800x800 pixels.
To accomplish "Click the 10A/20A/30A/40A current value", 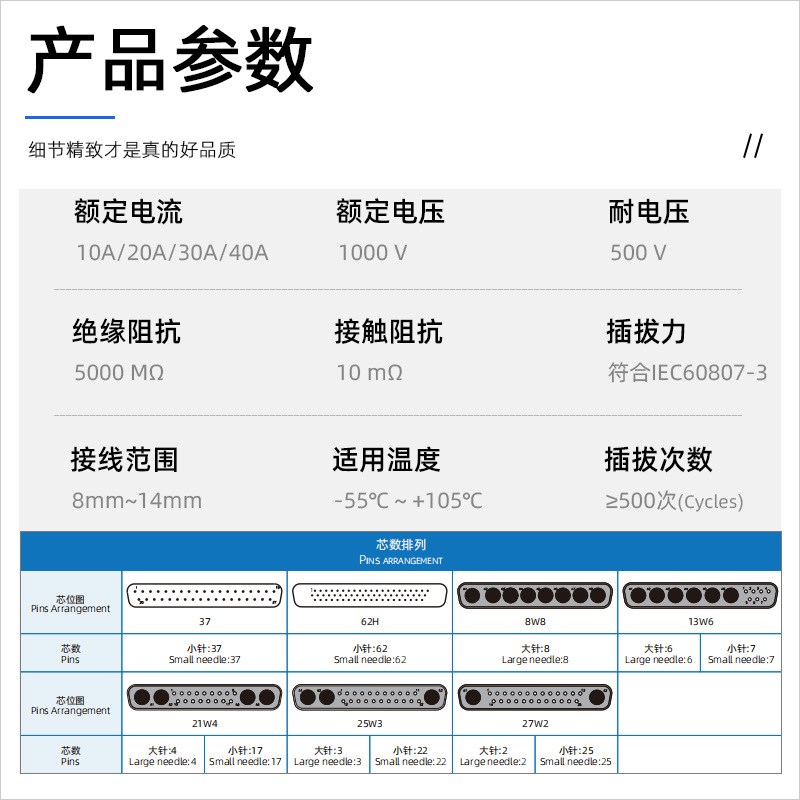I will point(172,252).
